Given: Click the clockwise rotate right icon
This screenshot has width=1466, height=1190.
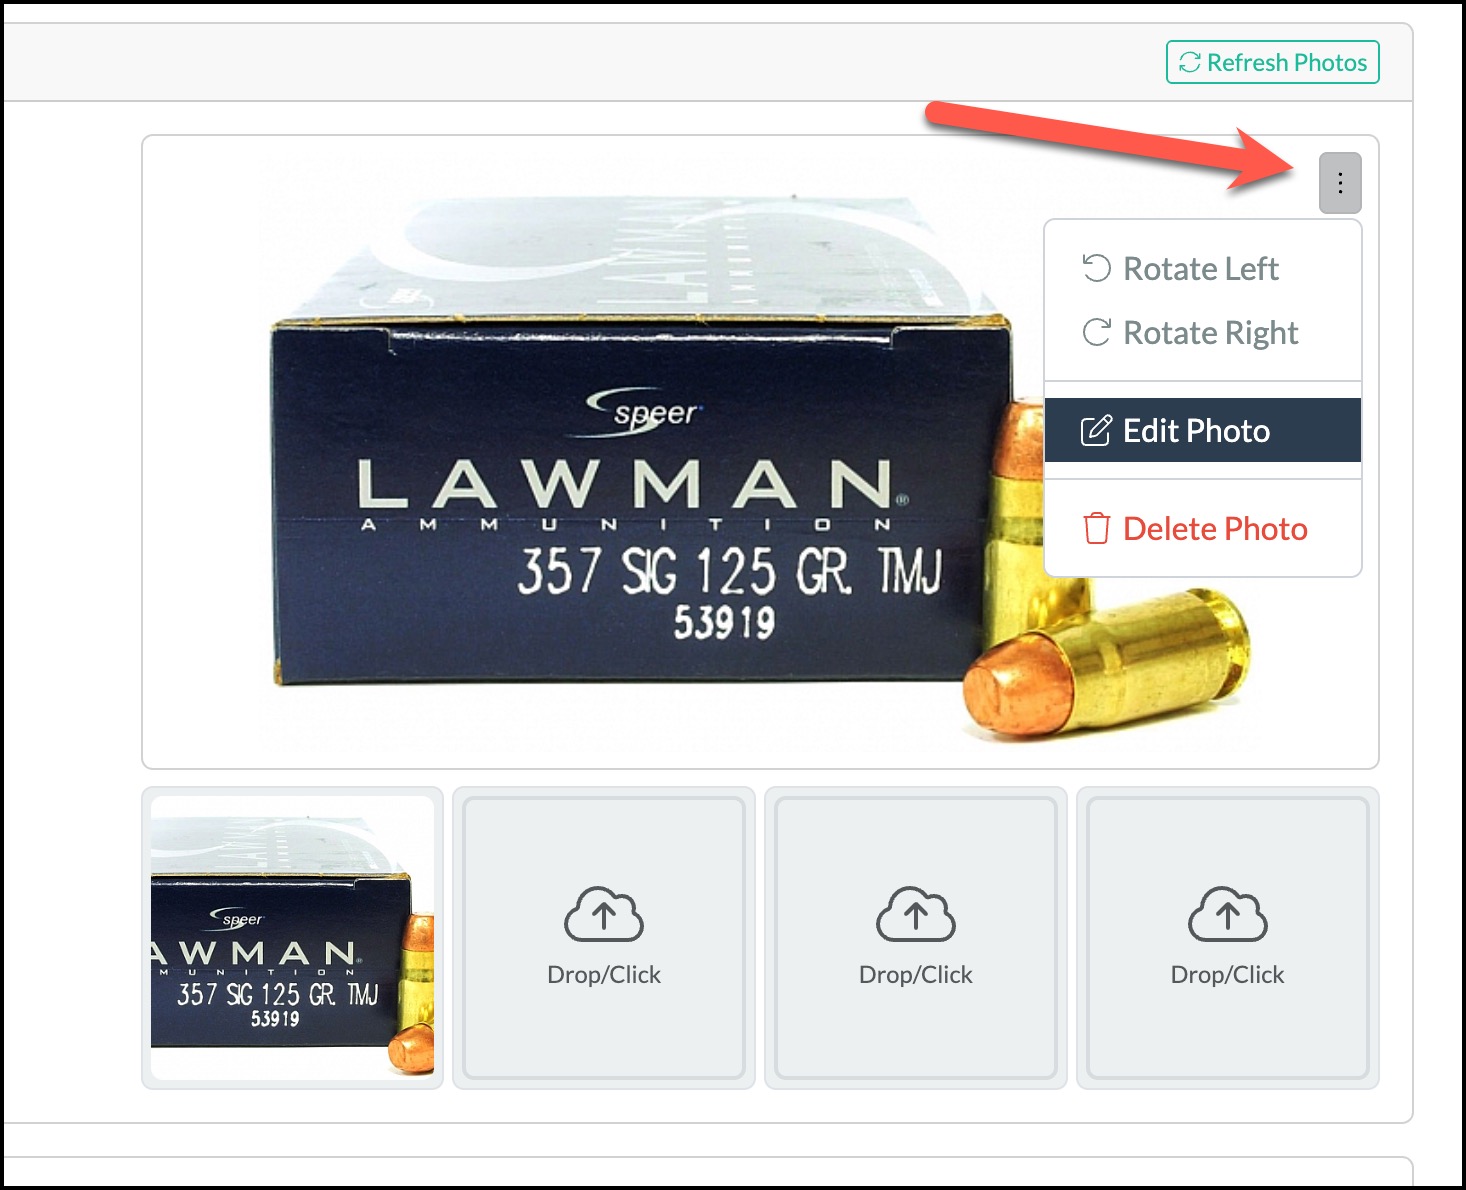Looking at the screenshot, I should point(1097,332).
